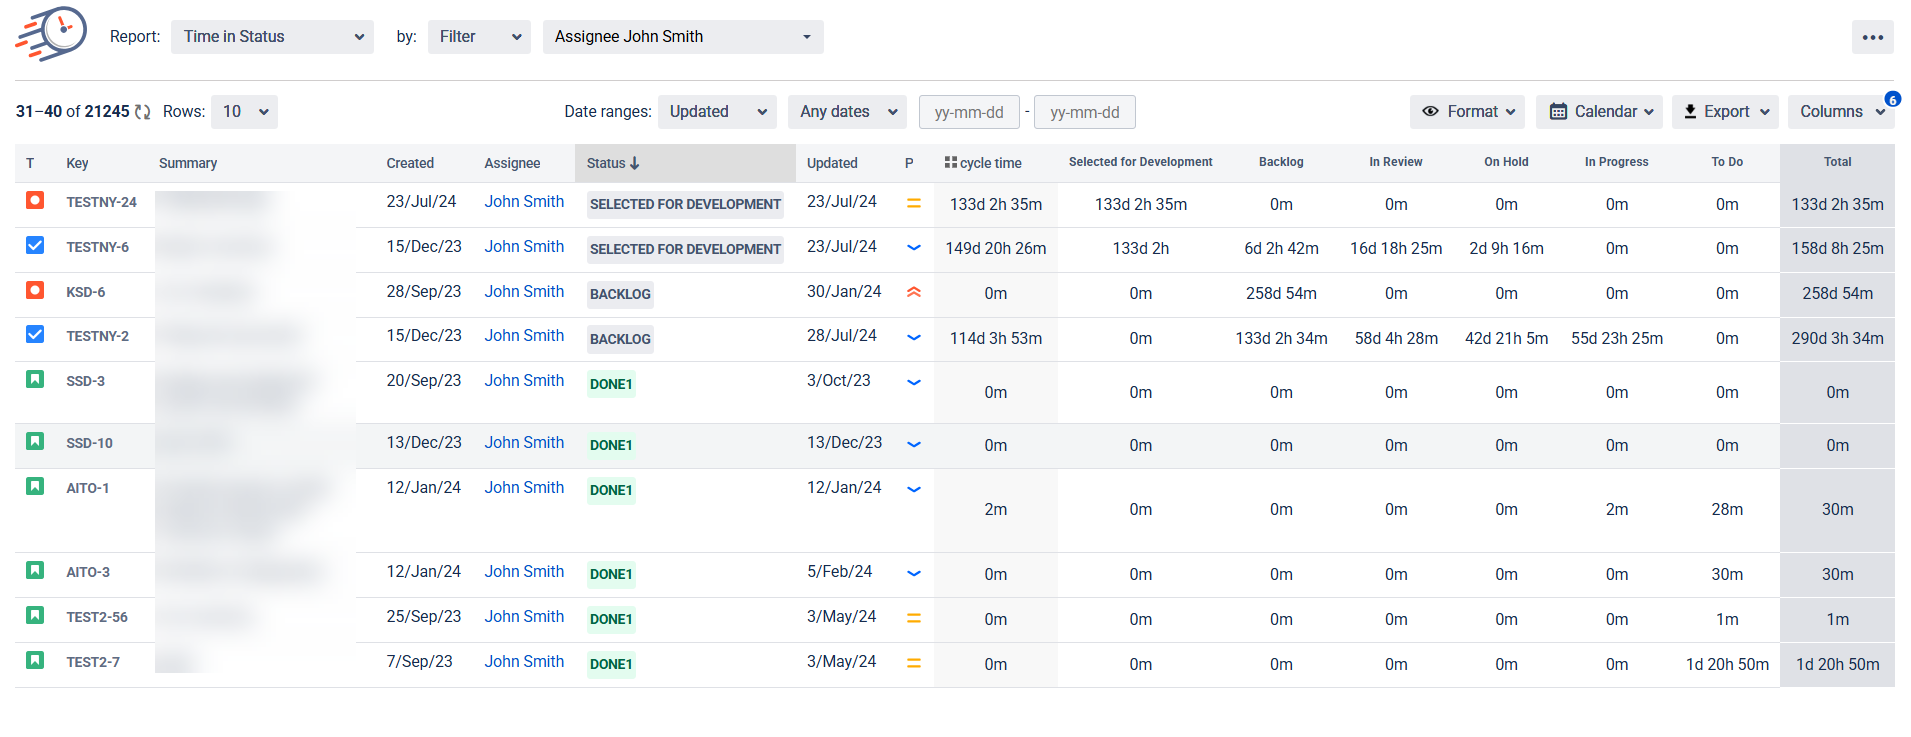Sort by the Status column header
1911x737 pixels.
click(x=613, y=163)
